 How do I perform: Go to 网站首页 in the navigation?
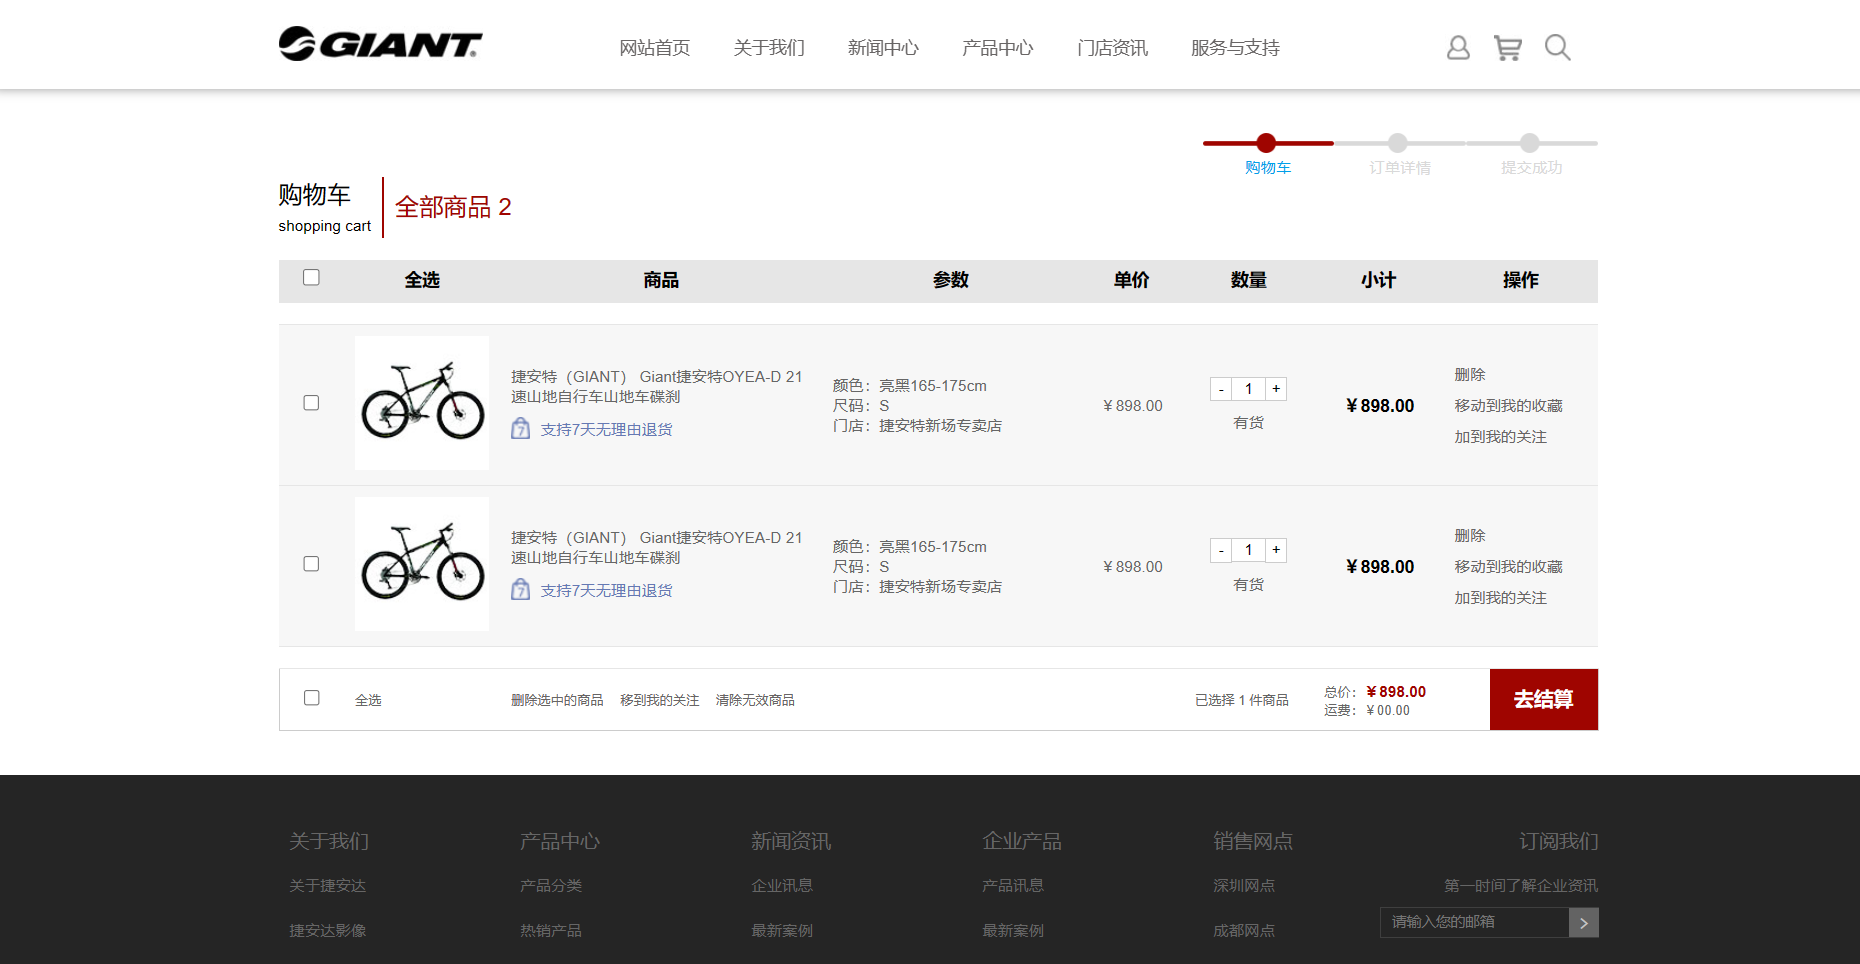point(655,48)
